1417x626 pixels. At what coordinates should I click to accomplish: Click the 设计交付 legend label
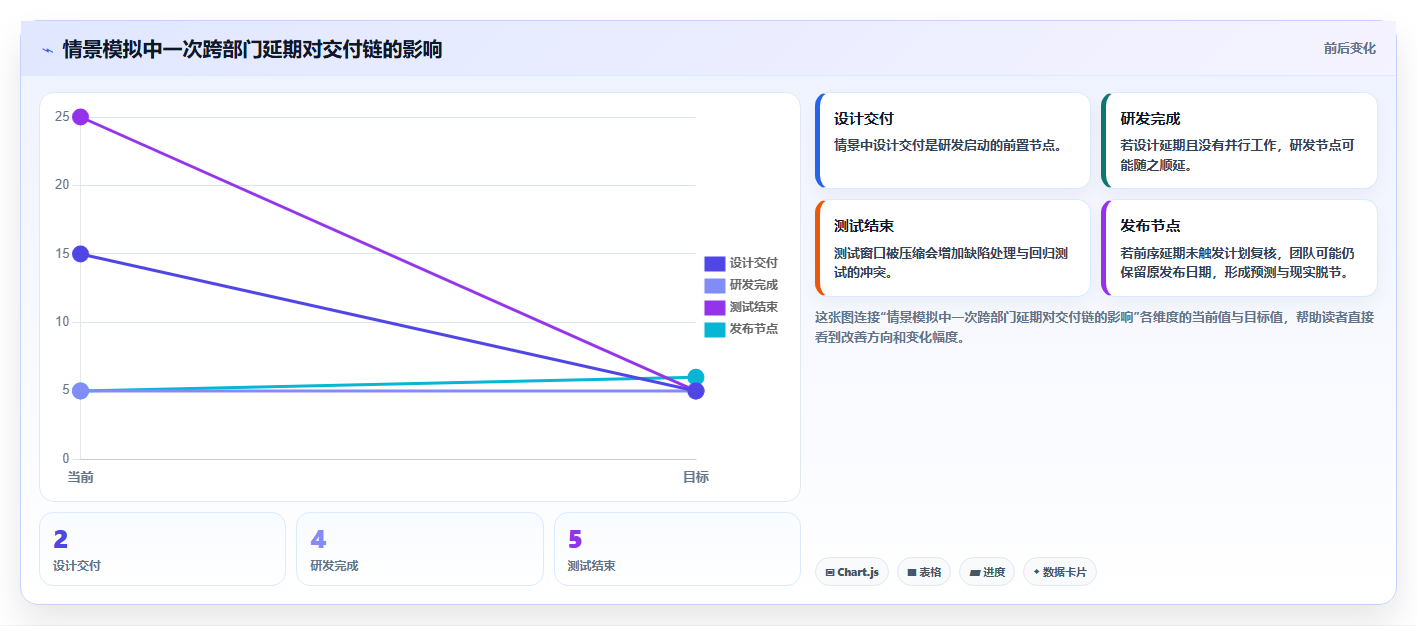coord(753,263)
